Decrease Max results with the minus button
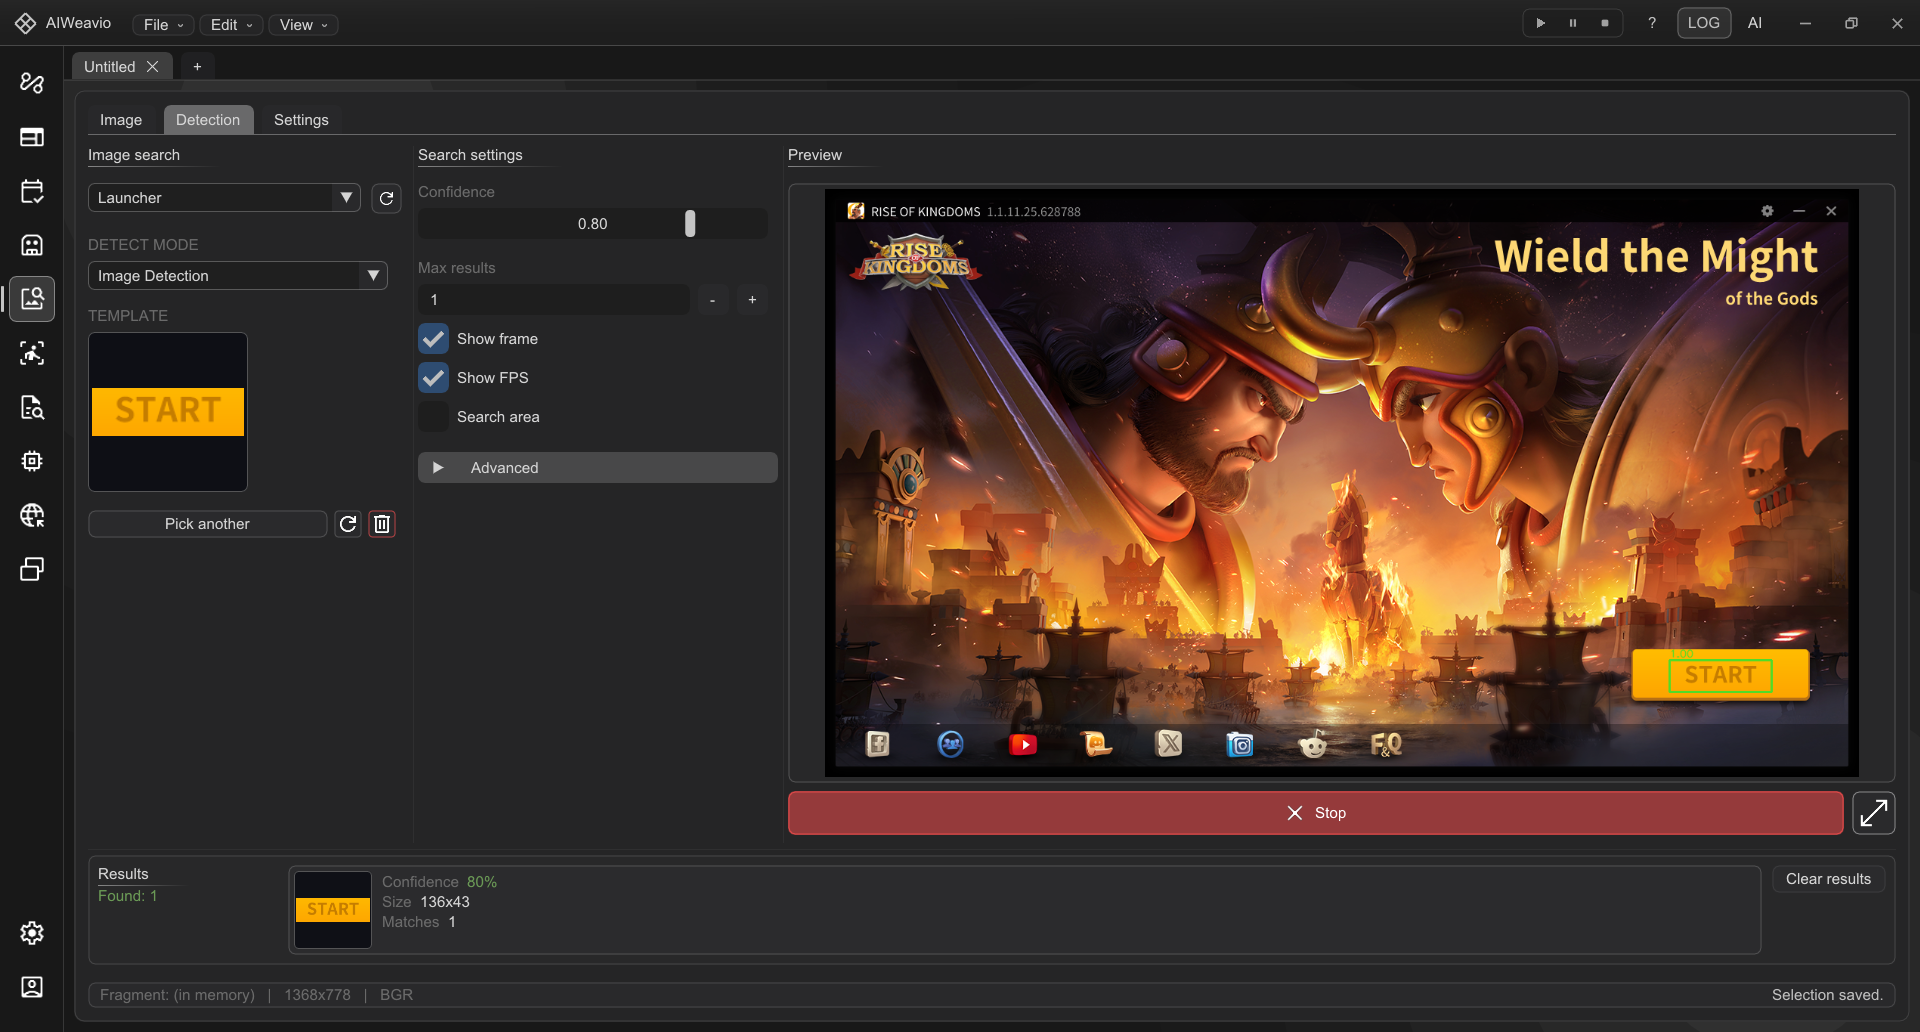 pyautogui.click(x=713, y=300)
